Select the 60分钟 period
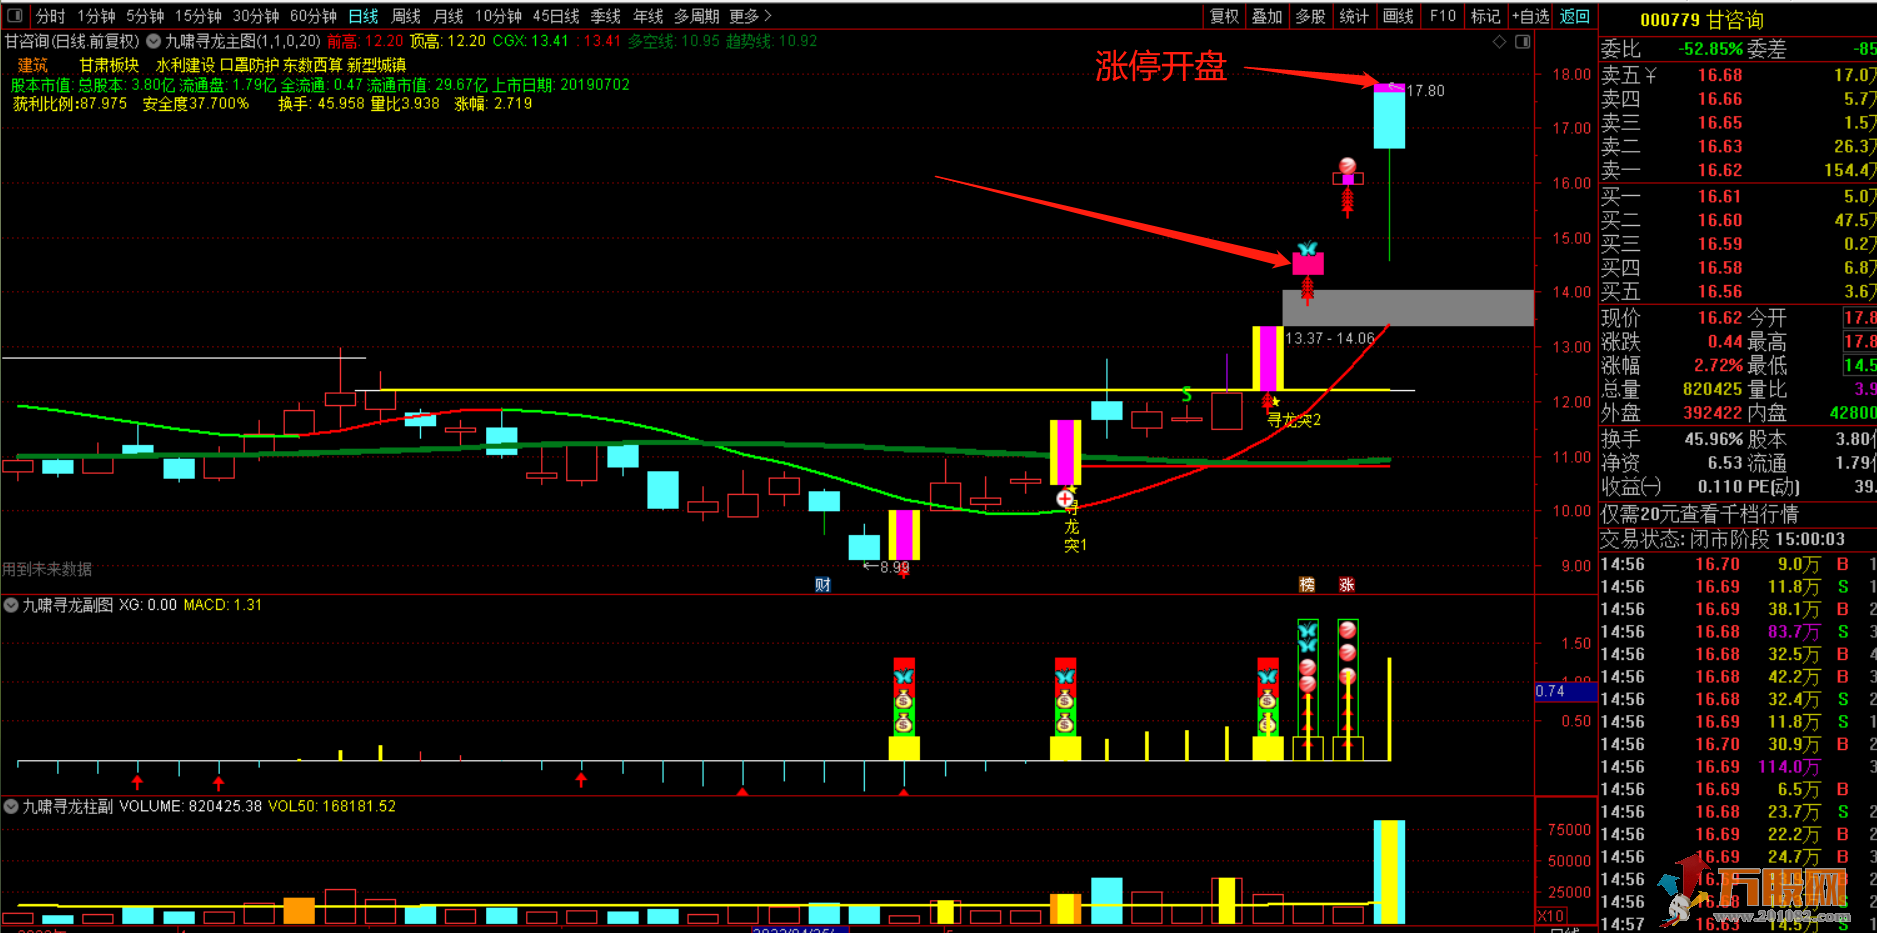This screenshot has height=933, width=1877. pyautogui.click(x=313, y=16)
